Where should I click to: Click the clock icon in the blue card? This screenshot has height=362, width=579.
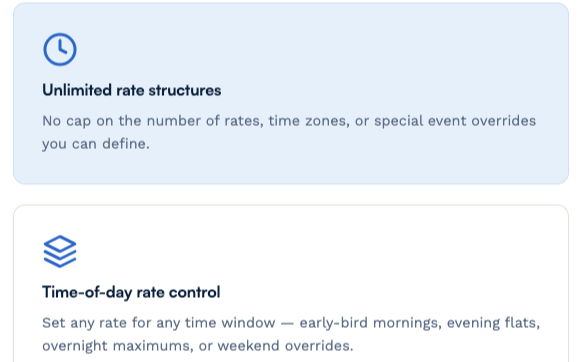(60, 49)
